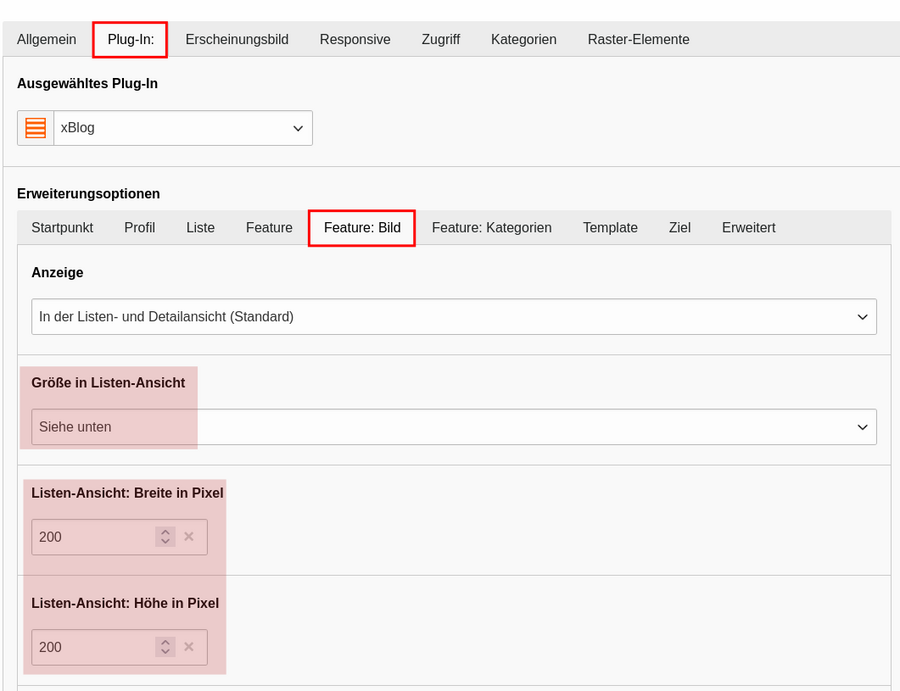Click the list view height input field
The image size is (900, 691).
tap(93, 647)
